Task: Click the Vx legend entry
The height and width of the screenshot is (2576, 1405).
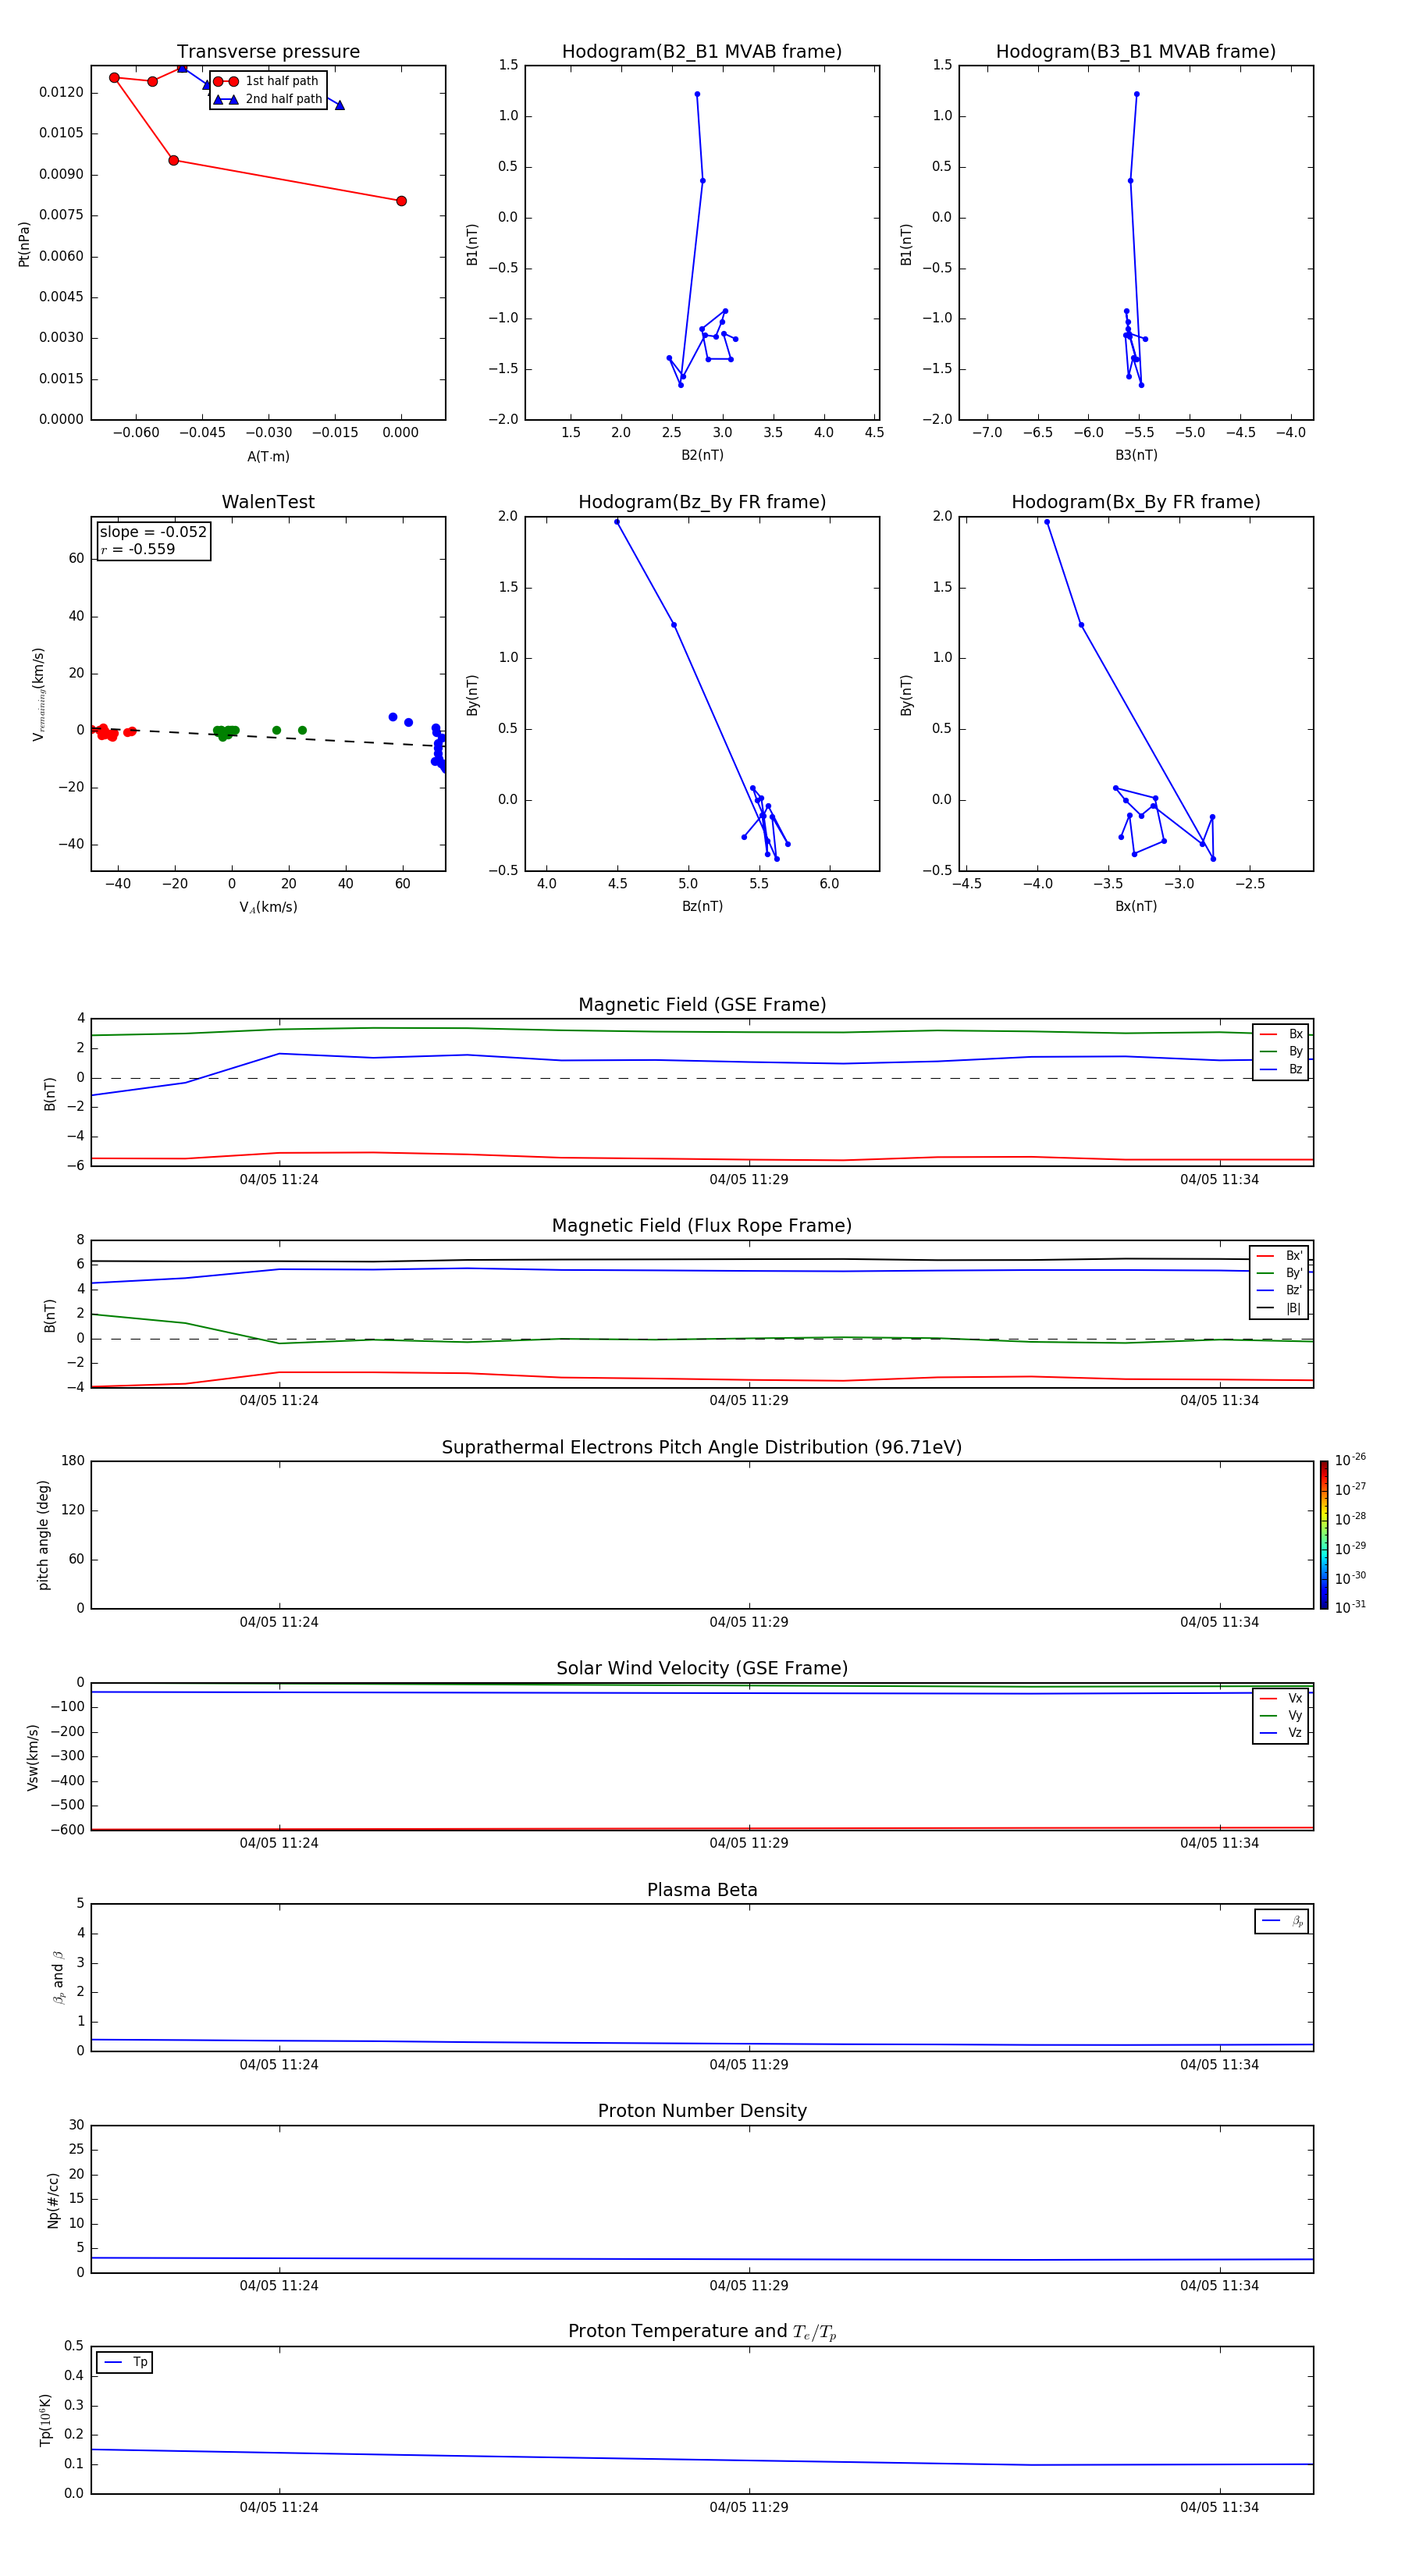Action: [1281, 1698]
